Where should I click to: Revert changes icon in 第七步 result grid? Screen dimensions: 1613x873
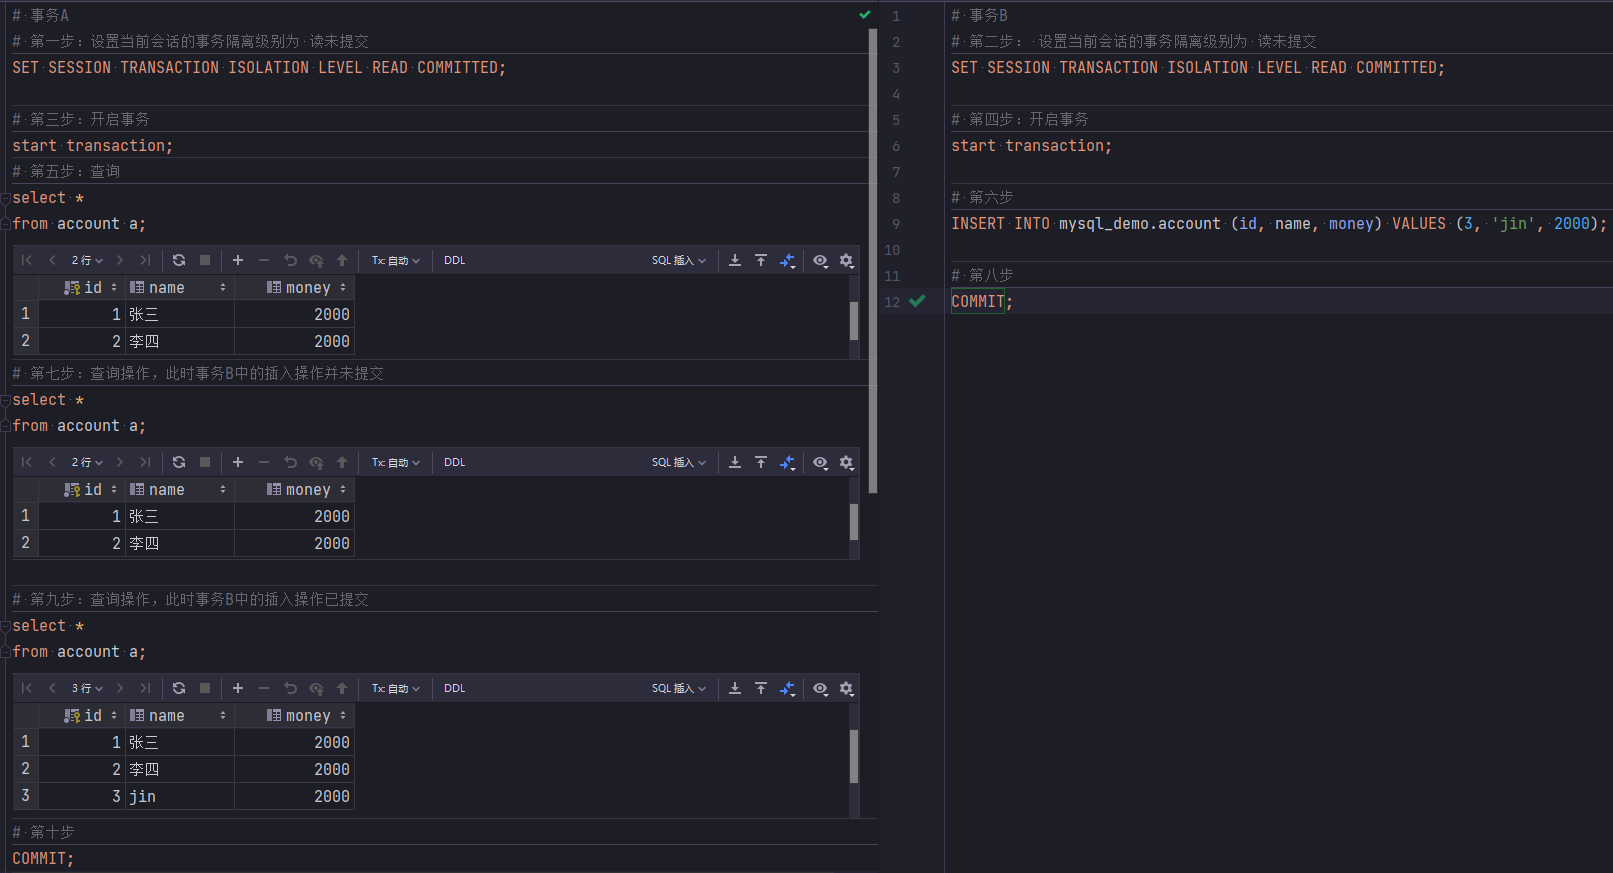(290, 462)
